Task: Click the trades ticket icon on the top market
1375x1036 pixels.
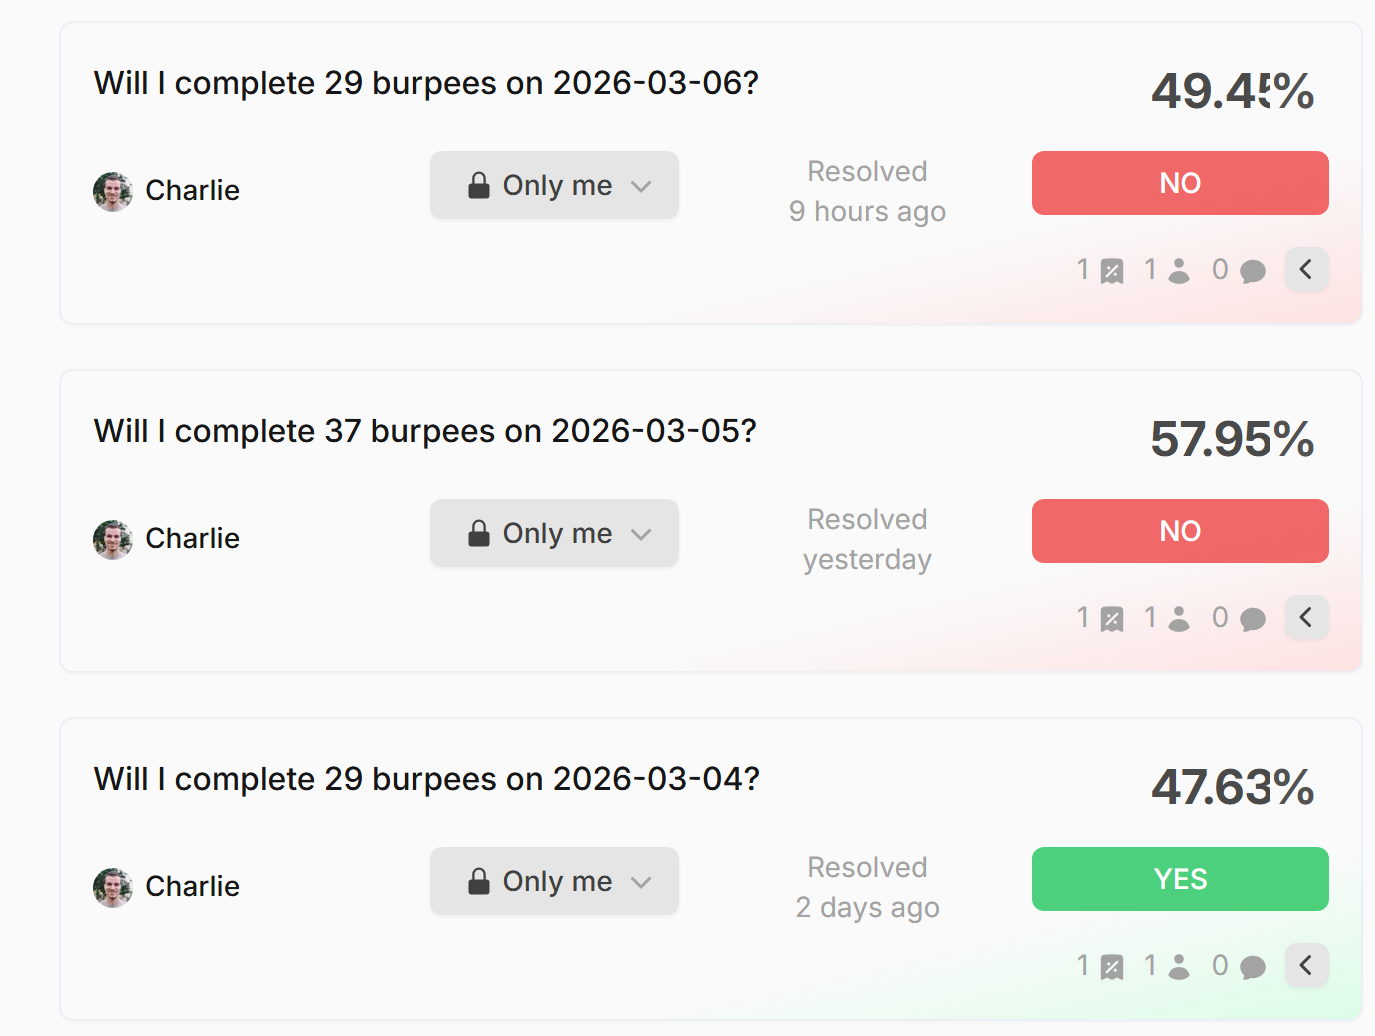Action: 1110,269
